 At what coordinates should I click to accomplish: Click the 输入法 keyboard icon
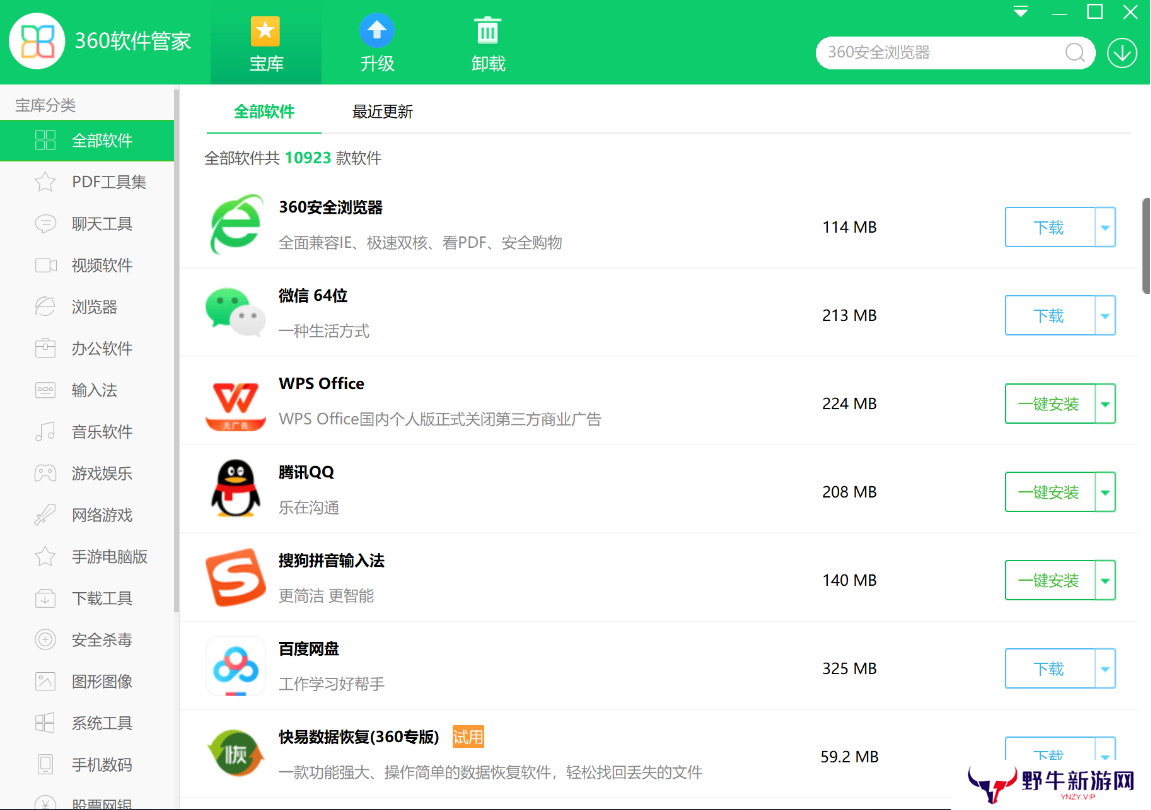coord(45,390)
